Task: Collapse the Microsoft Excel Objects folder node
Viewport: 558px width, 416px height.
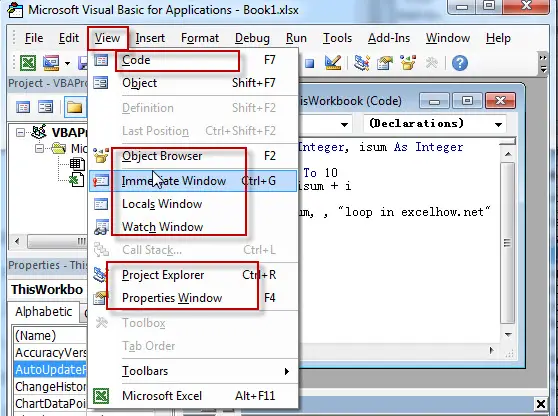Action: pos(40,148)
